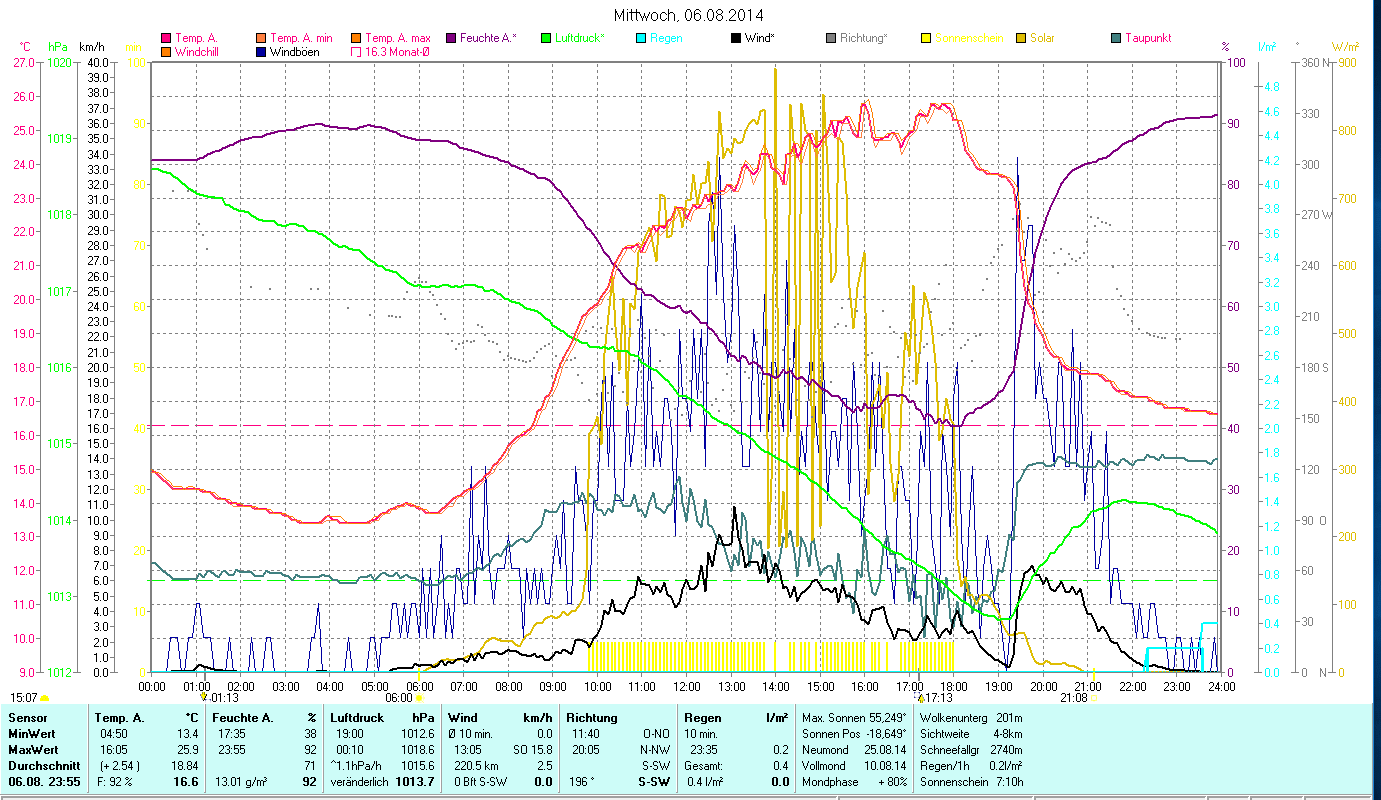Click the Windböen legend label
The width and height of the screenshot is (1381, 800).
pyautogui.click(x=295, y=51)
